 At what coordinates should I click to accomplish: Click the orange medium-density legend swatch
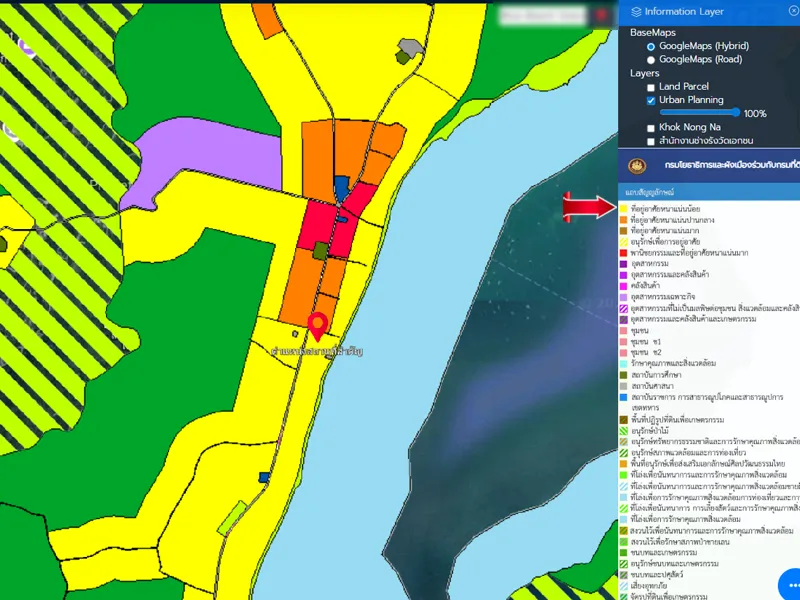point(623,219)
